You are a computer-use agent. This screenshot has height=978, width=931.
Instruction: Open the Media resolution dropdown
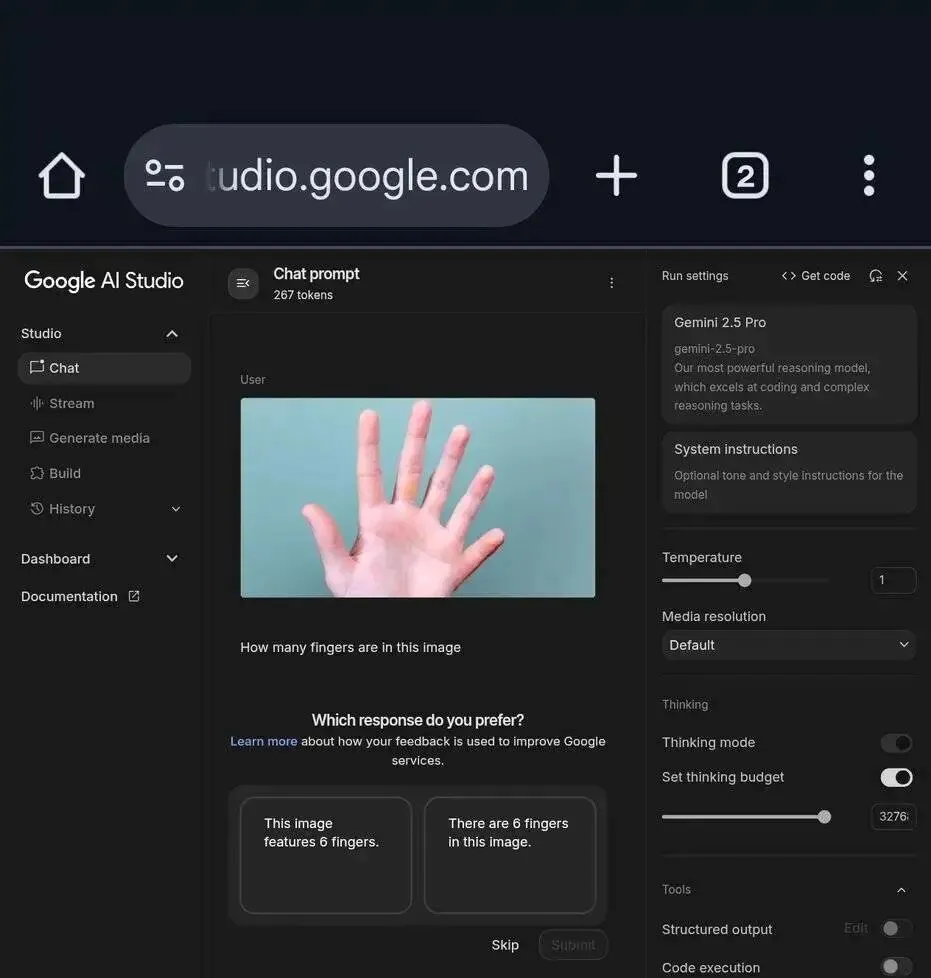[788, 644]
